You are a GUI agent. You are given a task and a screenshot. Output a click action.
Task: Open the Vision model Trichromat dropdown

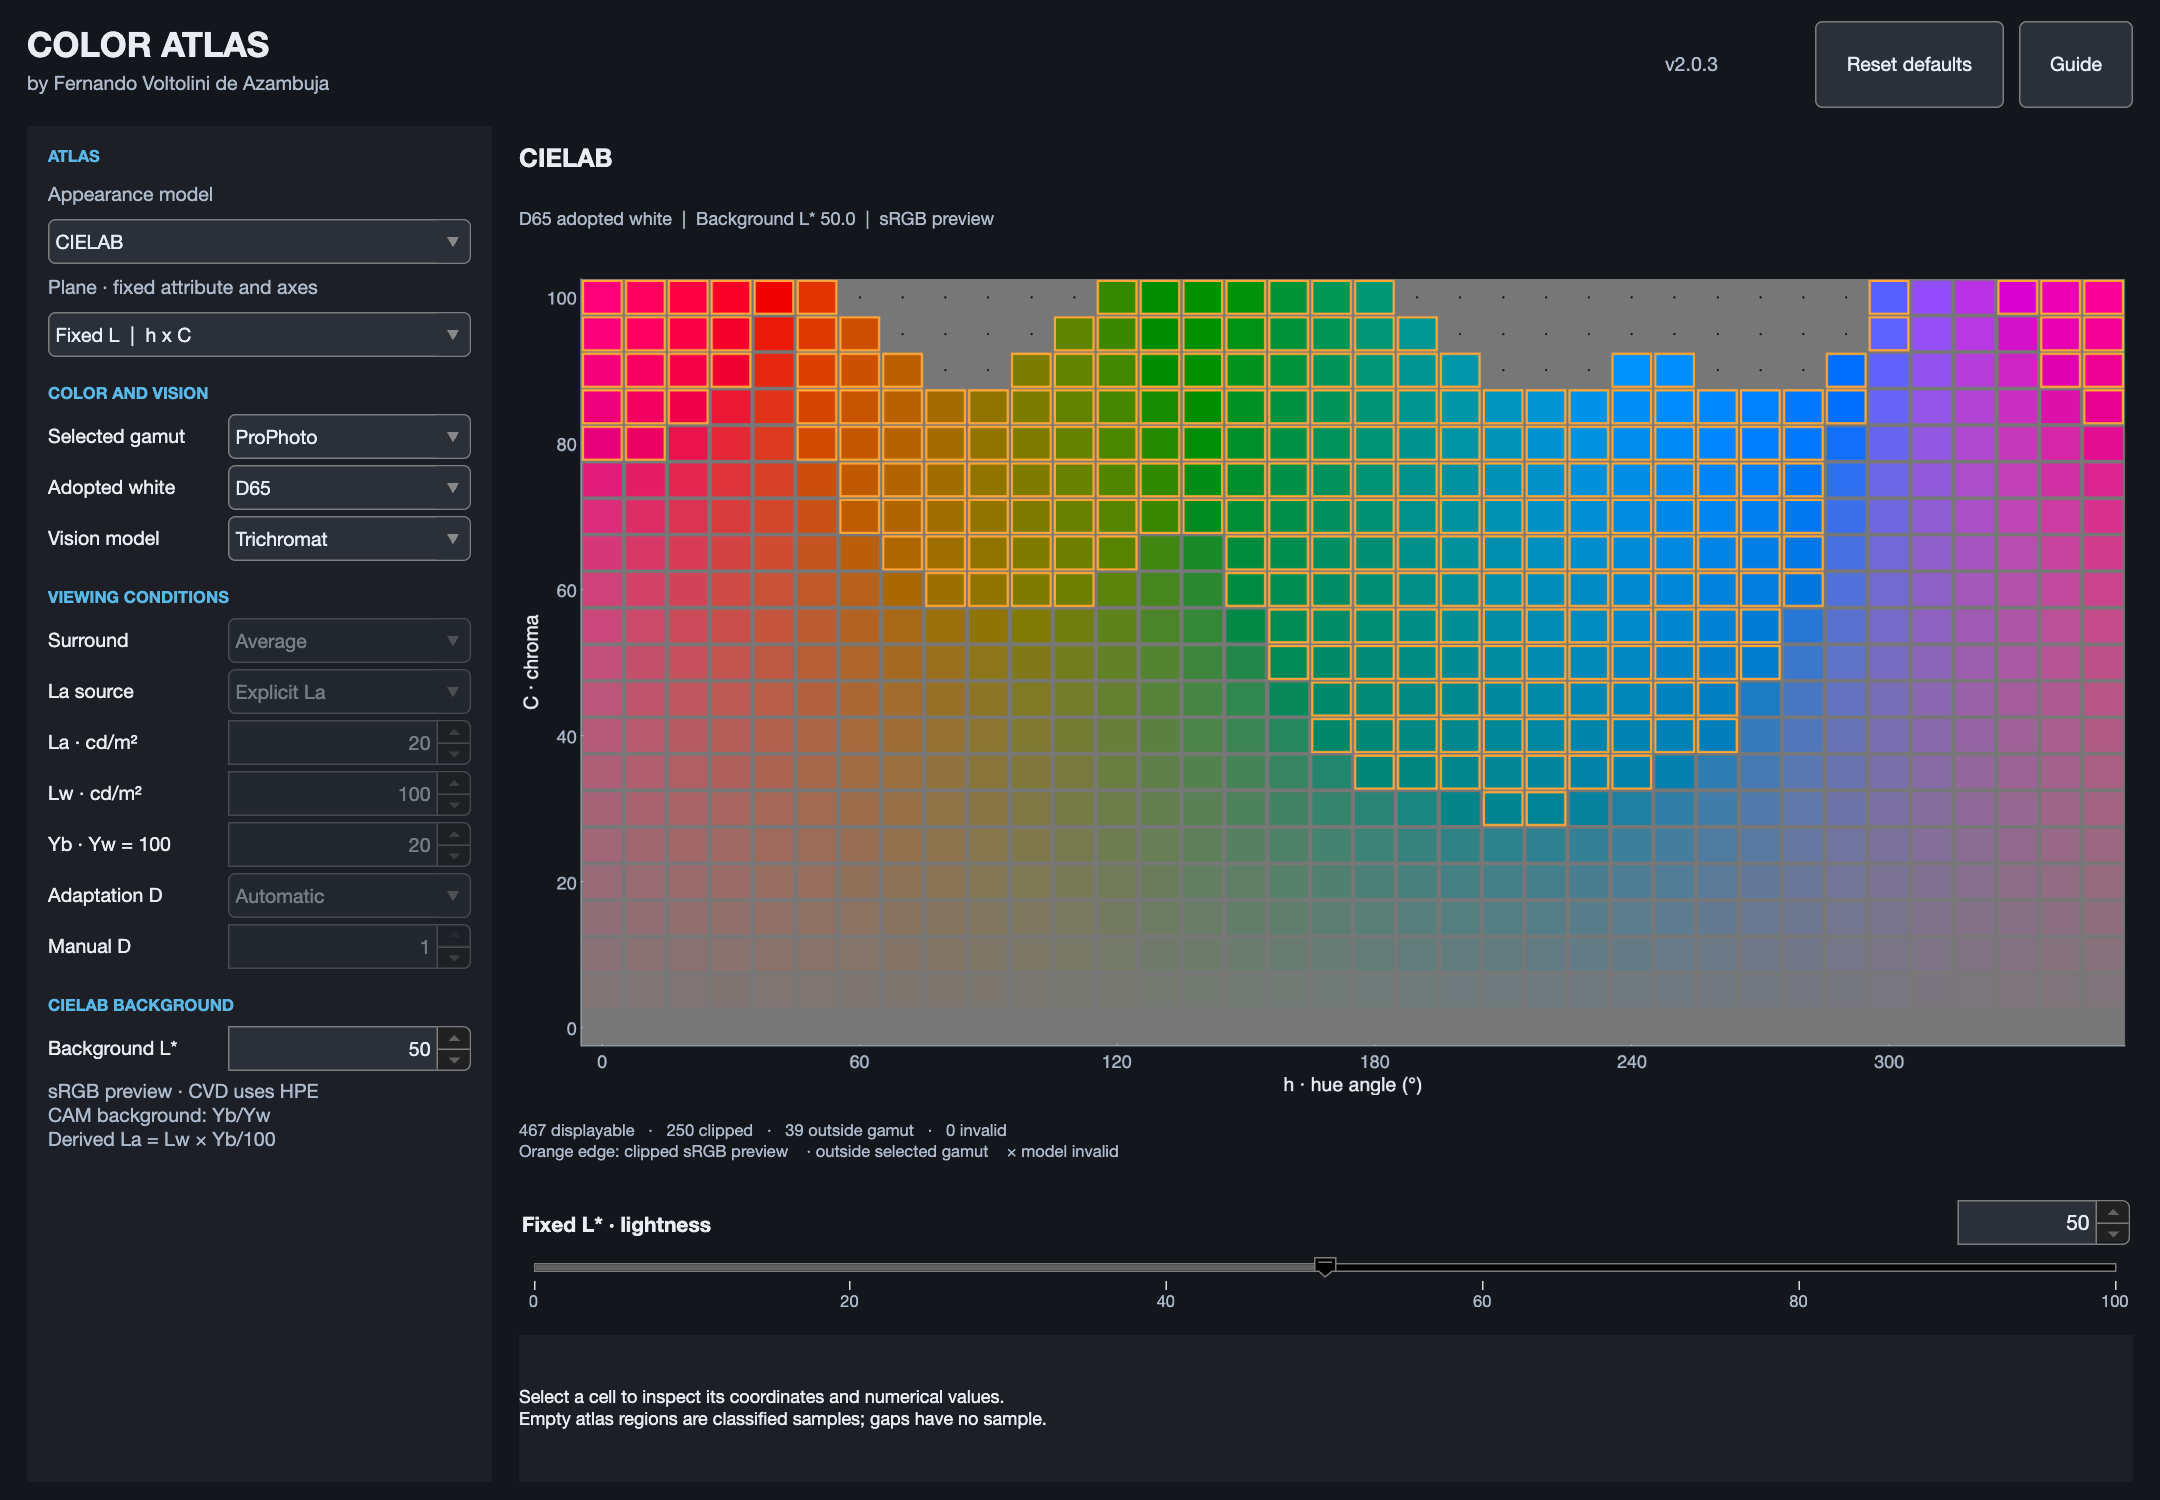pyautogui.click(x=349, y=539)
